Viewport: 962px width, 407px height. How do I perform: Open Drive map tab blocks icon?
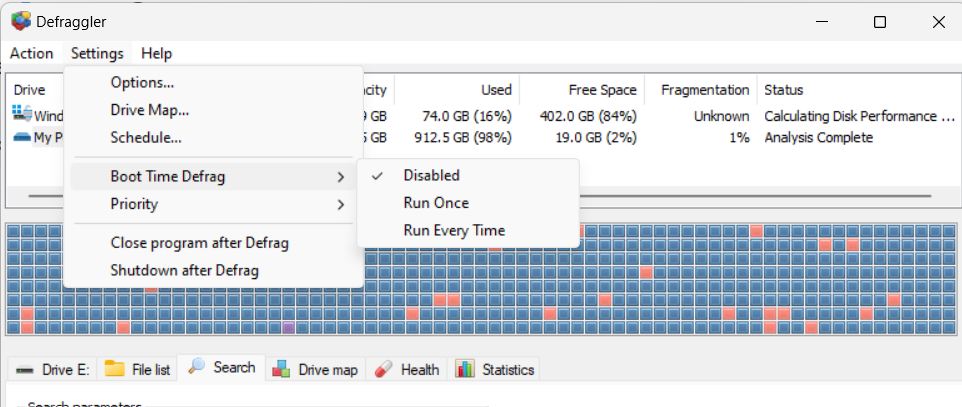point(282,369)
